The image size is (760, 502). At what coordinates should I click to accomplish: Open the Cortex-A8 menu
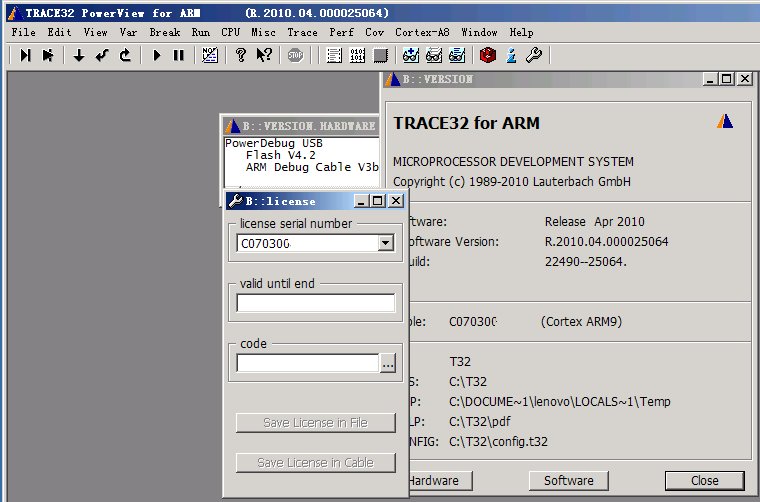tap(422, 32)
